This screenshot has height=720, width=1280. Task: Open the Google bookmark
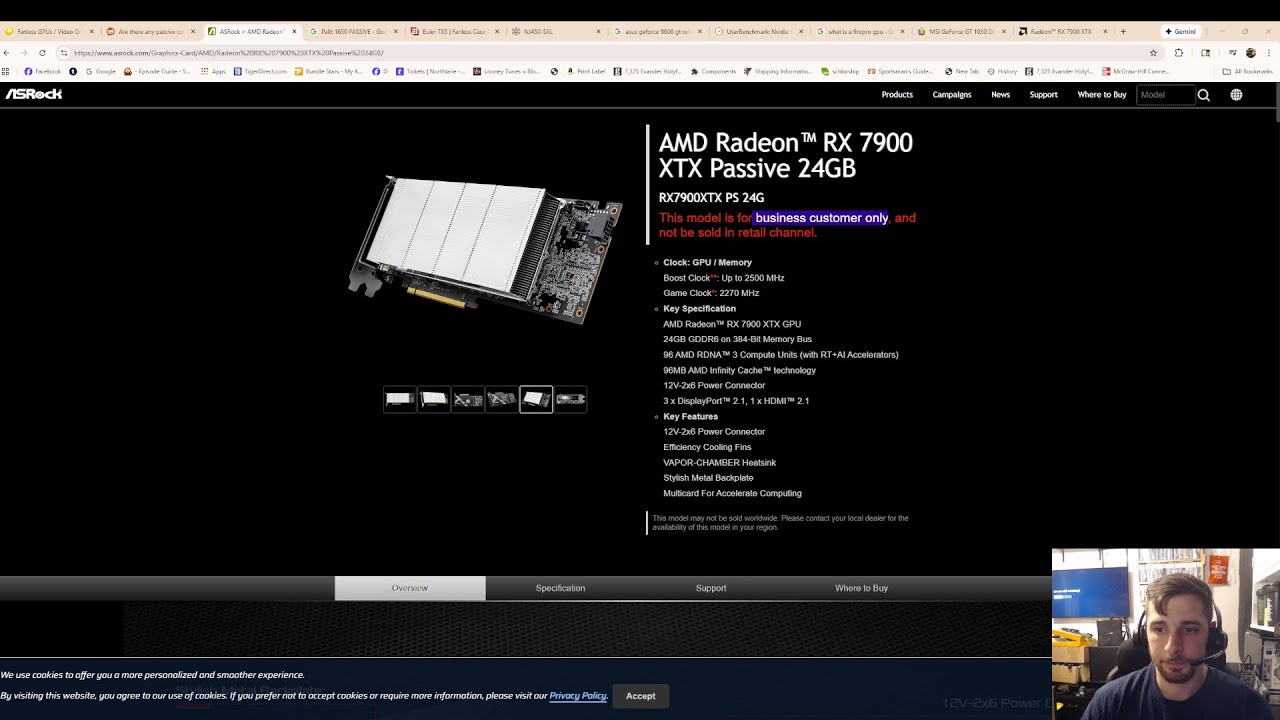(x=101, y=71)
